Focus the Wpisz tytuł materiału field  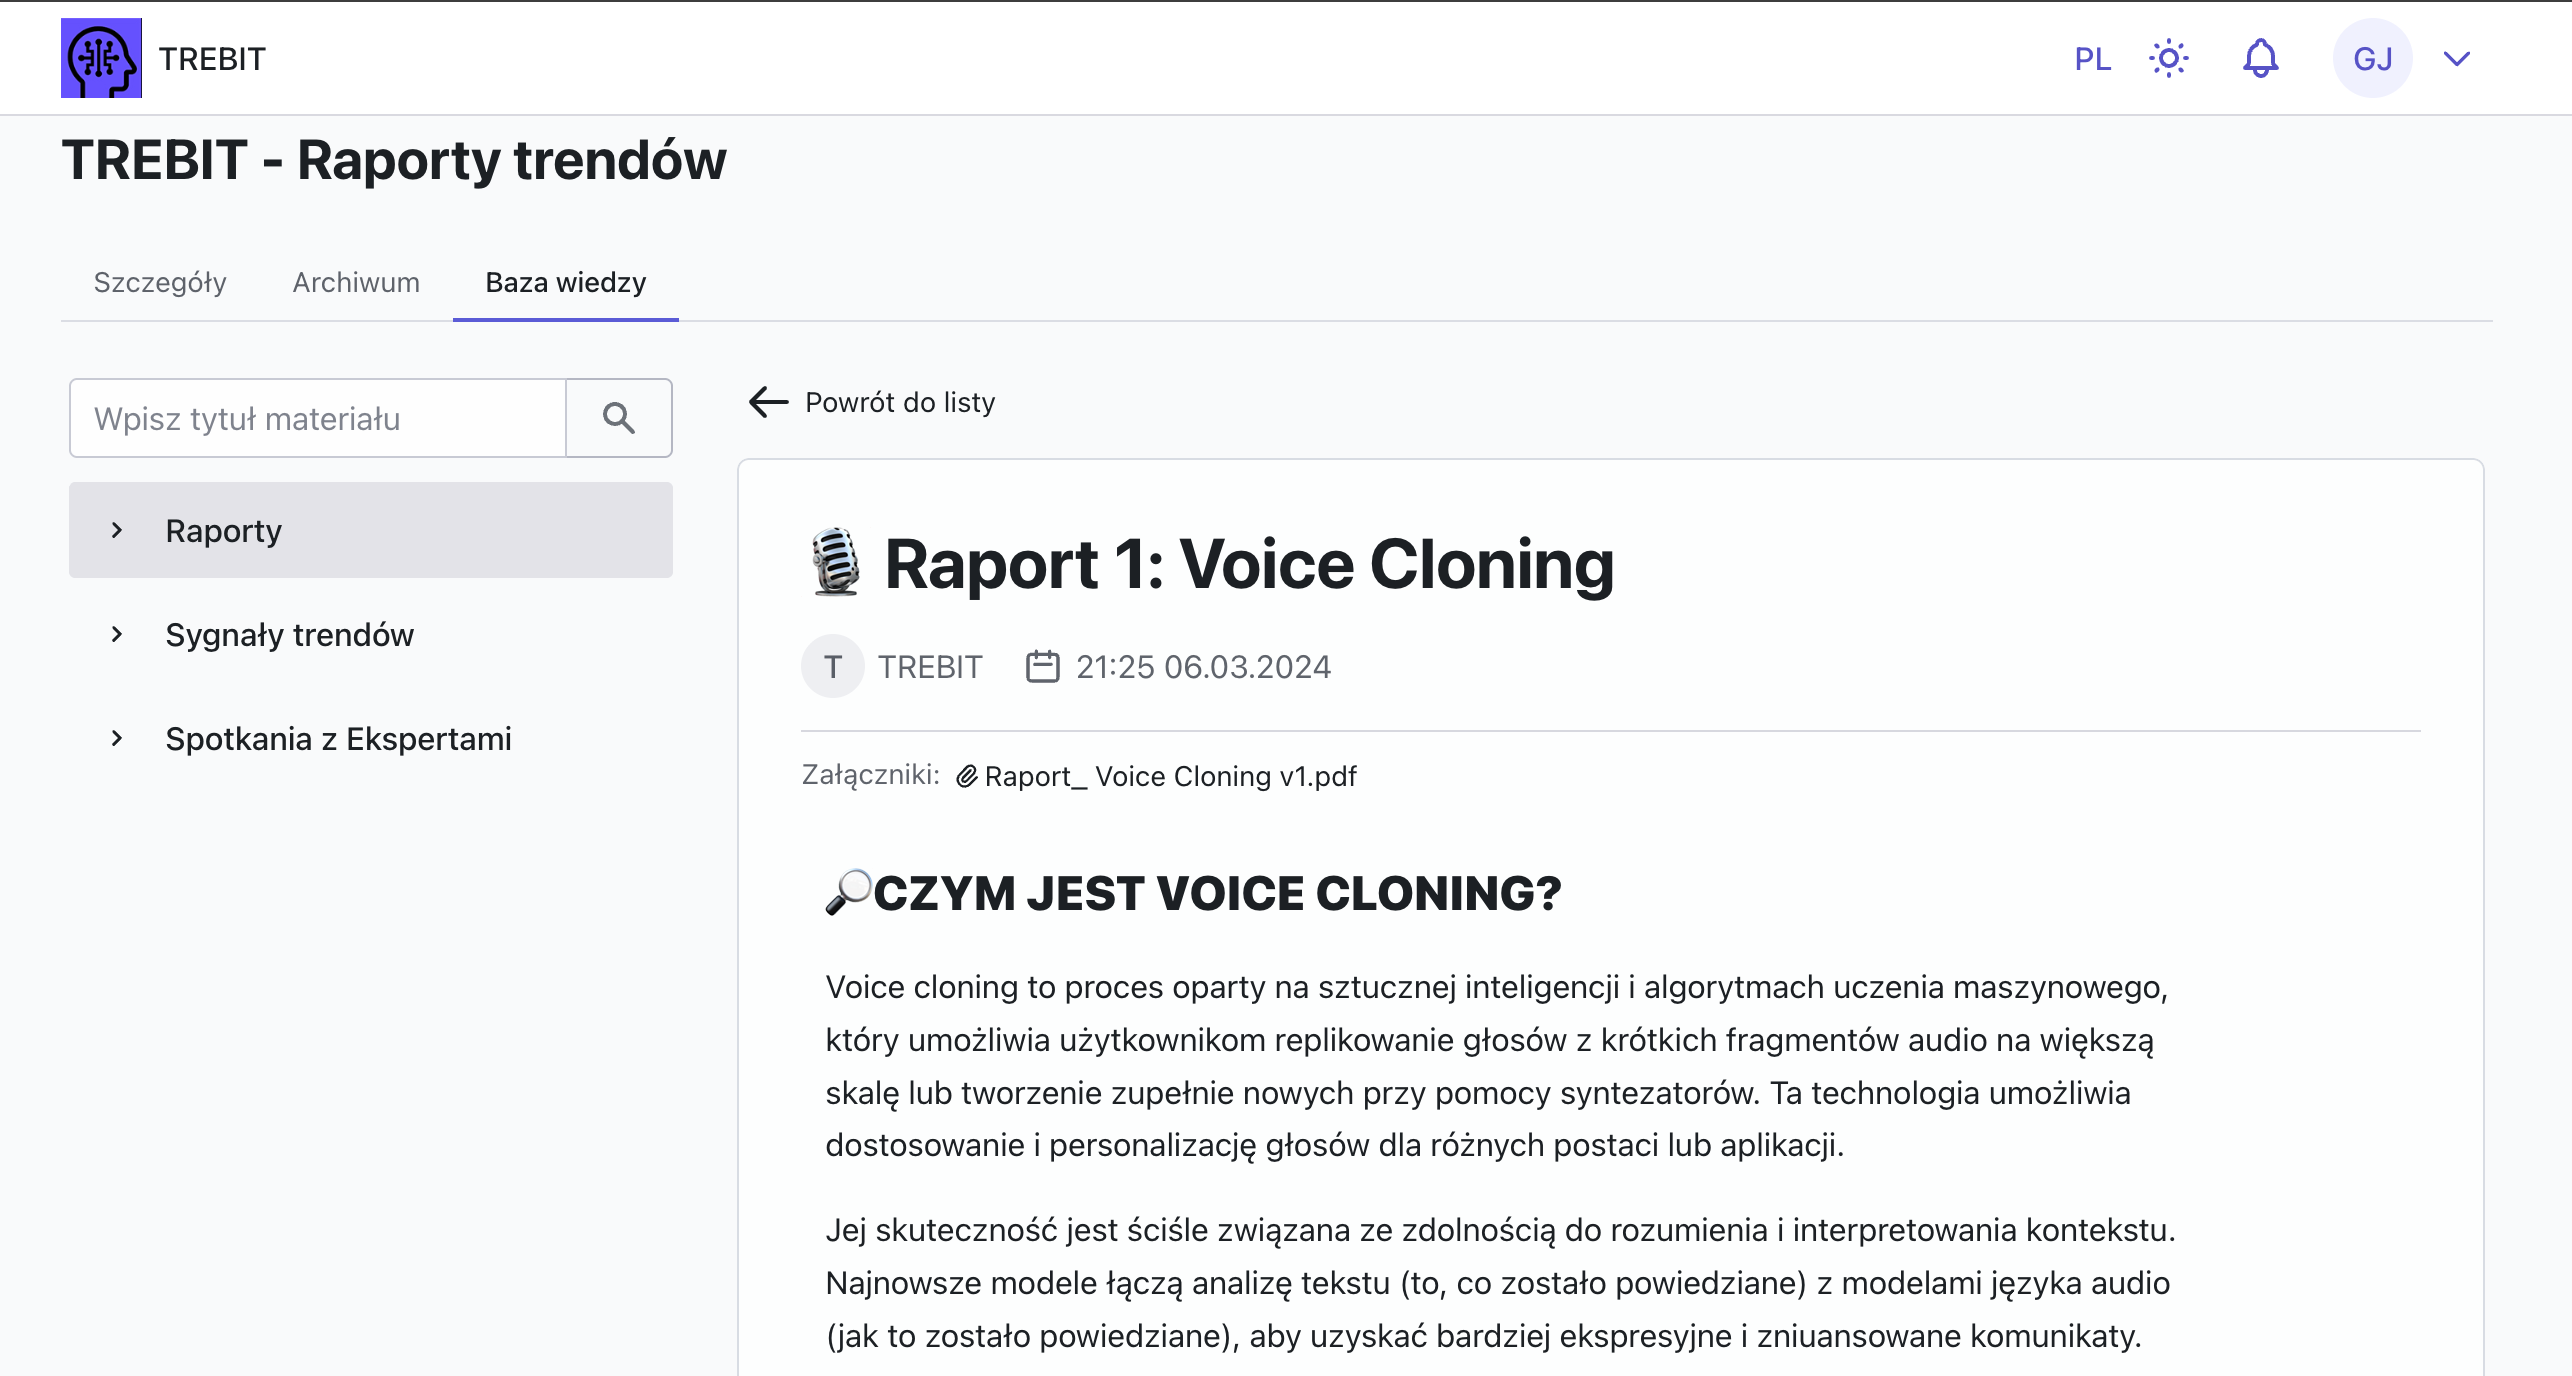(318, 418)
